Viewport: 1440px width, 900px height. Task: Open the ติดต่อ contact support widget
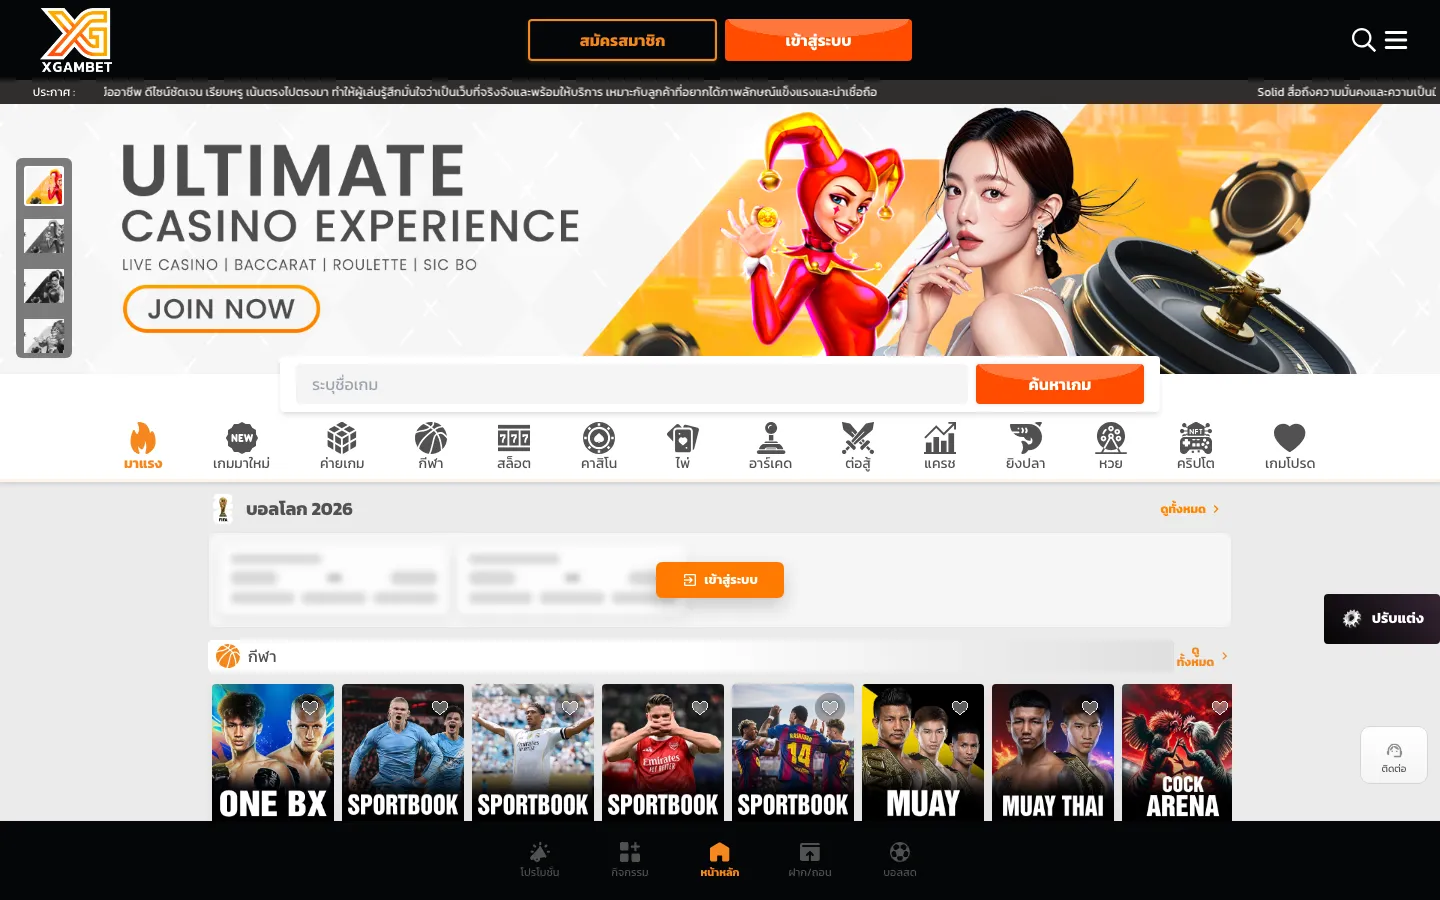pyautogui.click(x=1394, y=755)
